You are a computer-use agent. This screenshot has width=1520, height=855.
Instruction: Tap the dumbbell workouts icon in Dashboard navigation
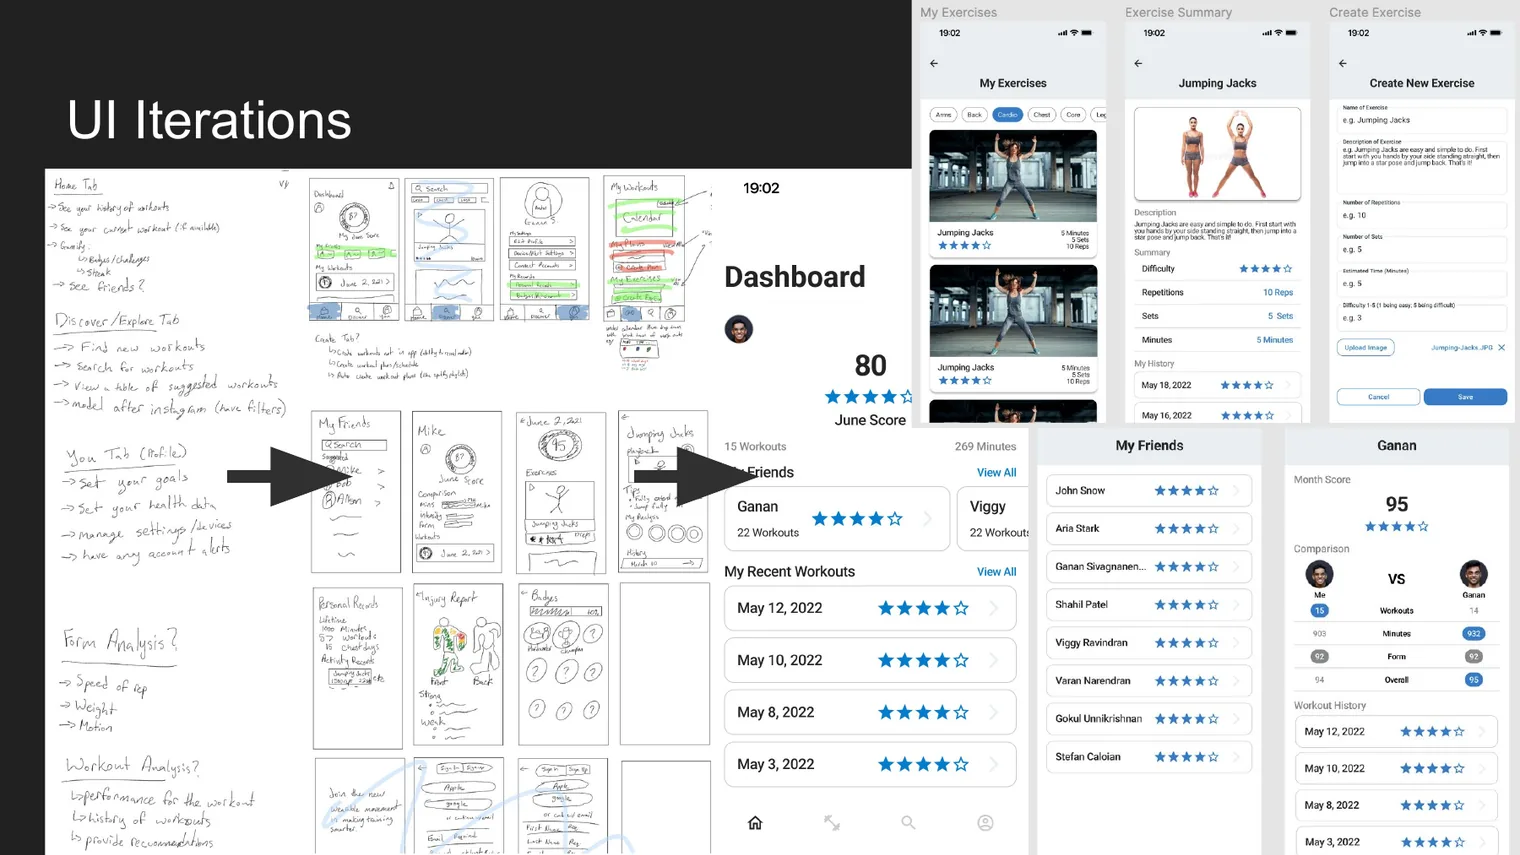(x=832, y=823)
